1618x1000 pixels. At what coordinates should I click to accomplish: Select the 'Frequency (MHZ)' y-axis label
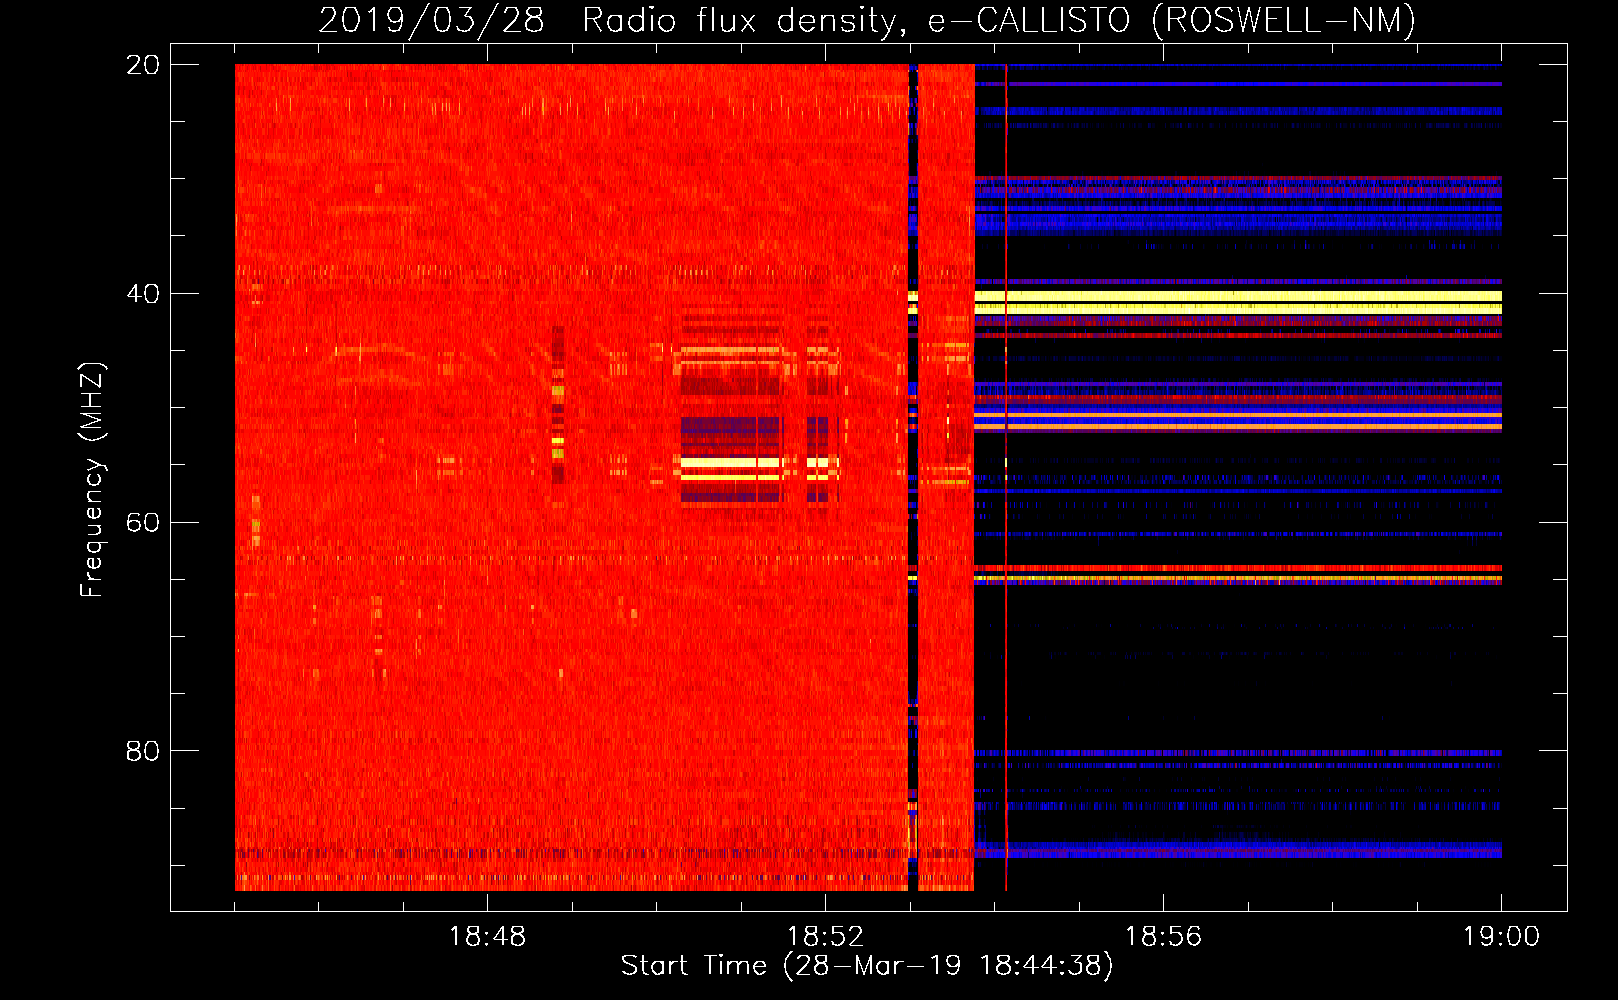click(92, 480)
